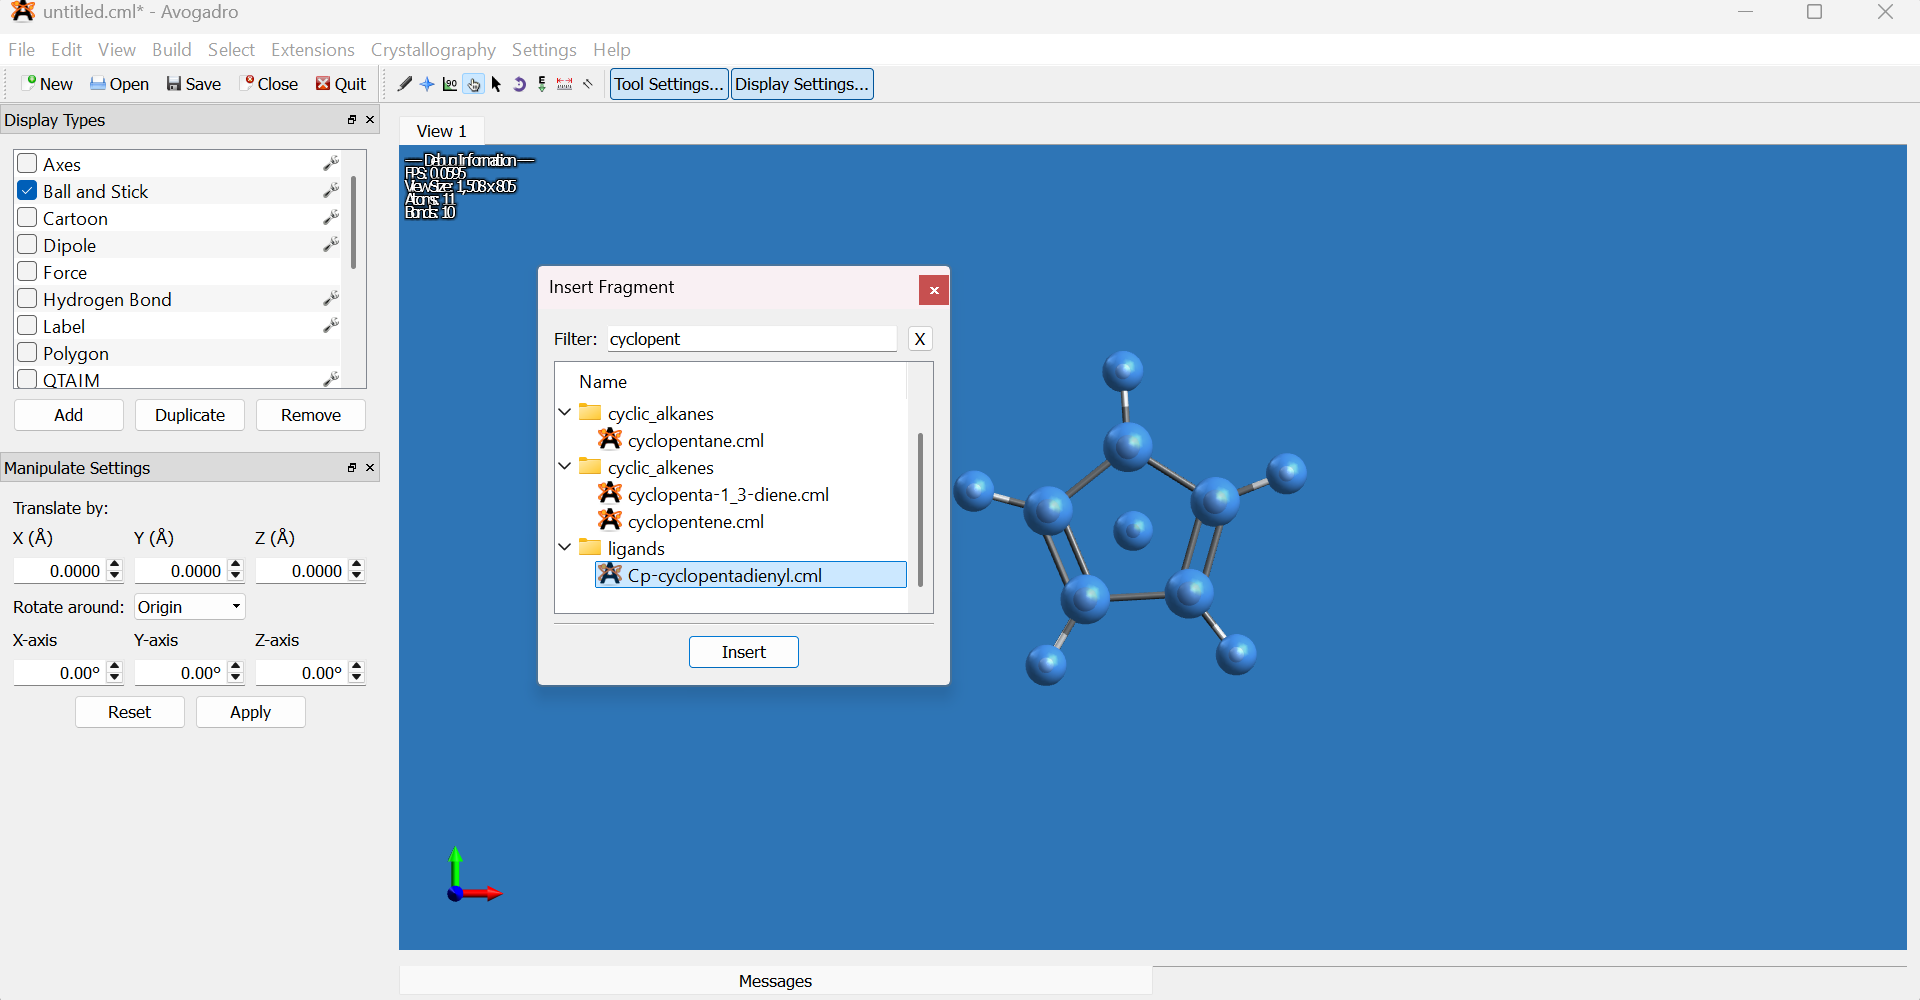Open the Settings menu

[x=544, y=50]
